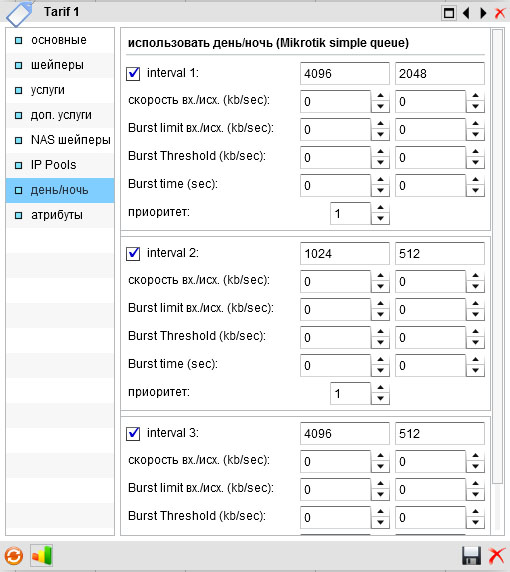Increase interval 1 incoming Burst Threshold
This screenshot has width=510, height=572.
pos(380,152)
